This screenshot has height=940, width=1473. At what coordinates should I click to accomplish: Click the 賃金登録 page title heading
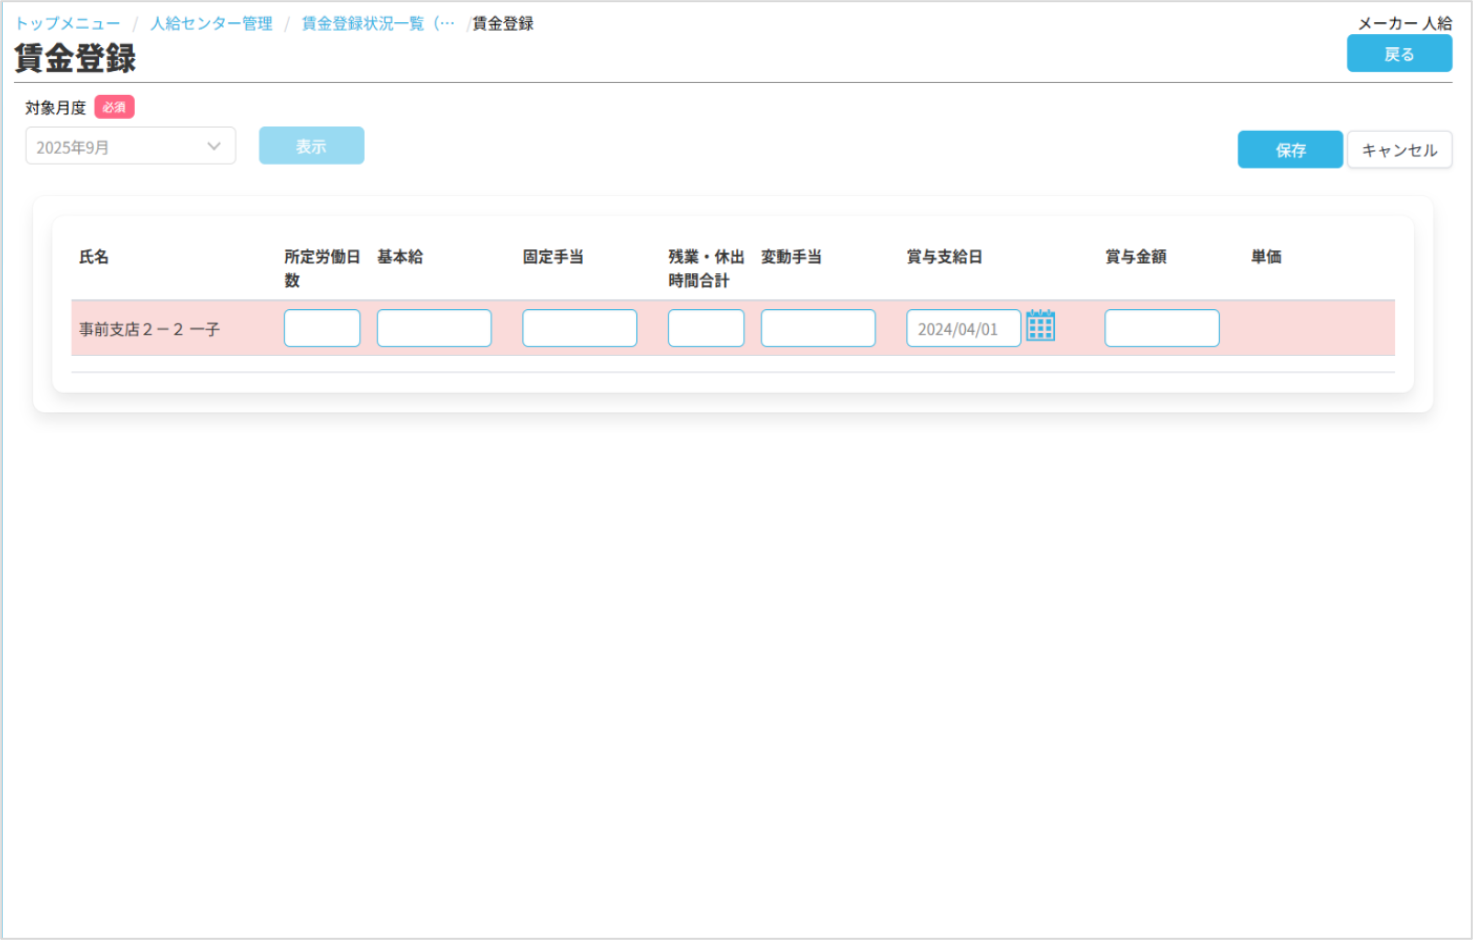pos(75,58)
